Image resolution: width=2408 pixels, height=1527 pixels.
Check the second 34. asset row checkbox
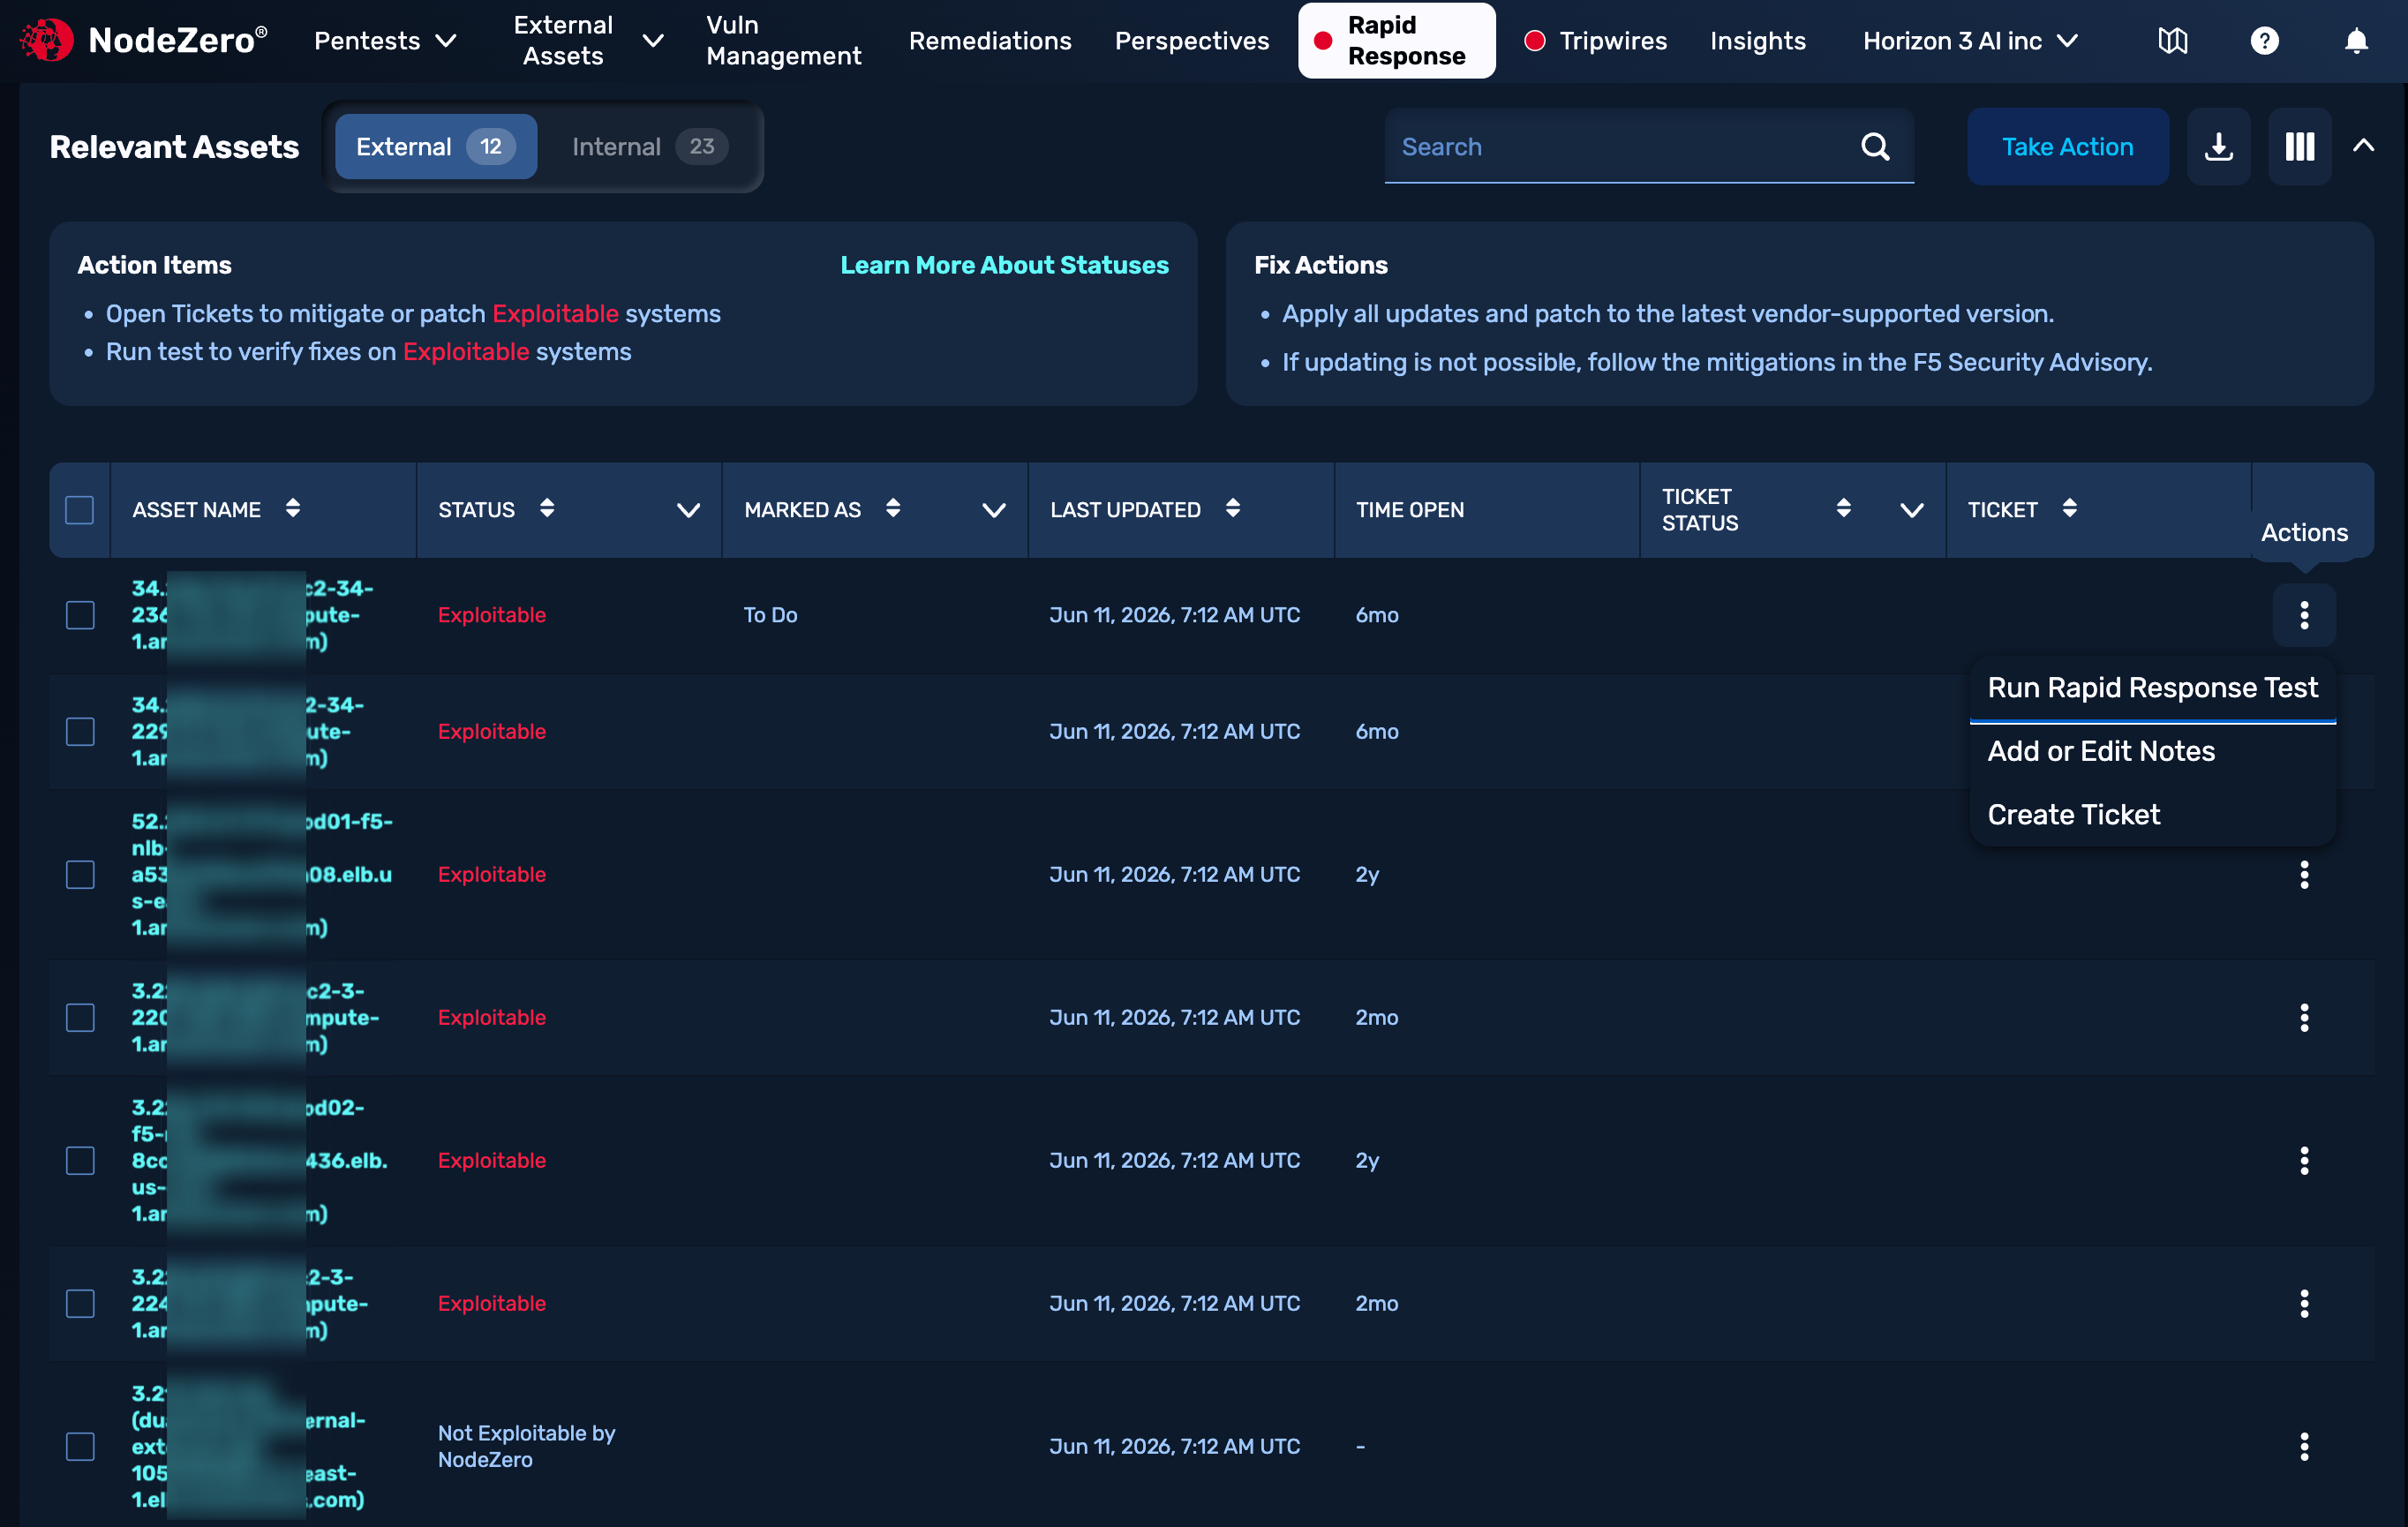pos(79,732)
